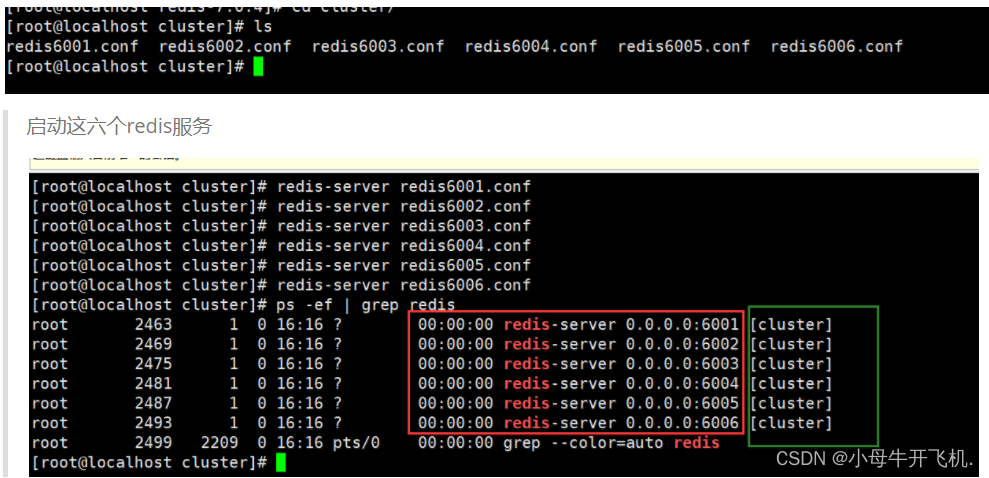The width and height of the screenshot is (989, 478).
Task: Click the heading 启动这六个redis服务
Action: pyautogui.click(x=119, y=127)
